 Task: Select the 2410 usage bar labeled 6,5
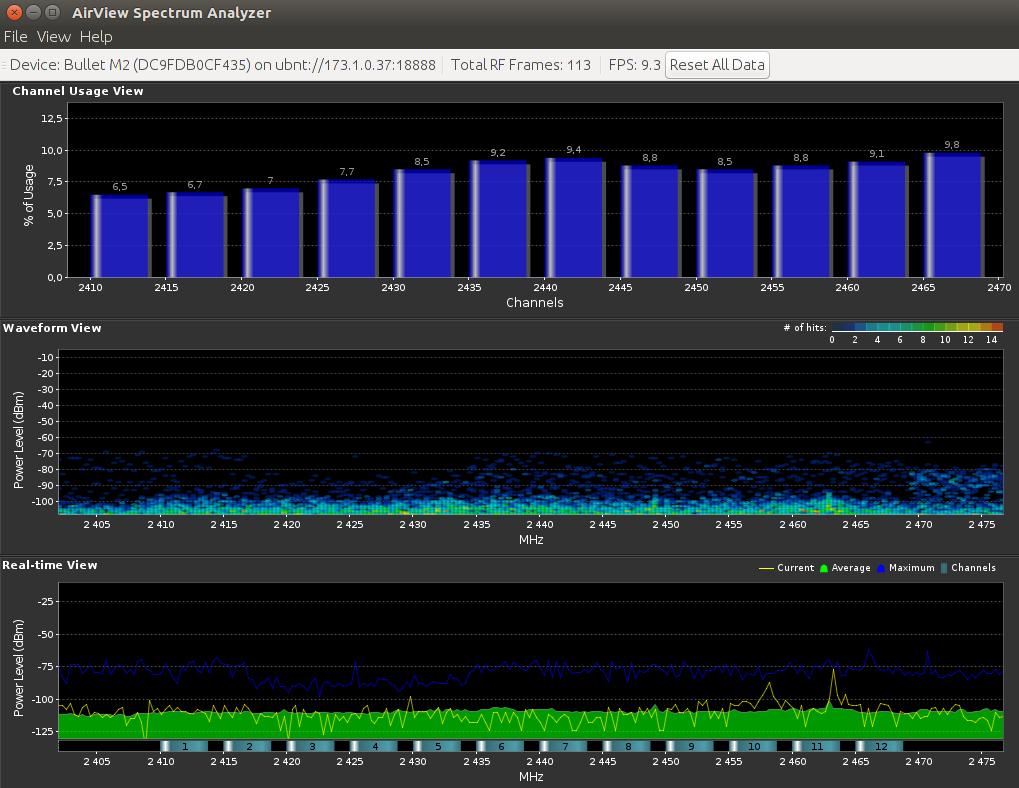pyautogui.click(x=121, y=236)
